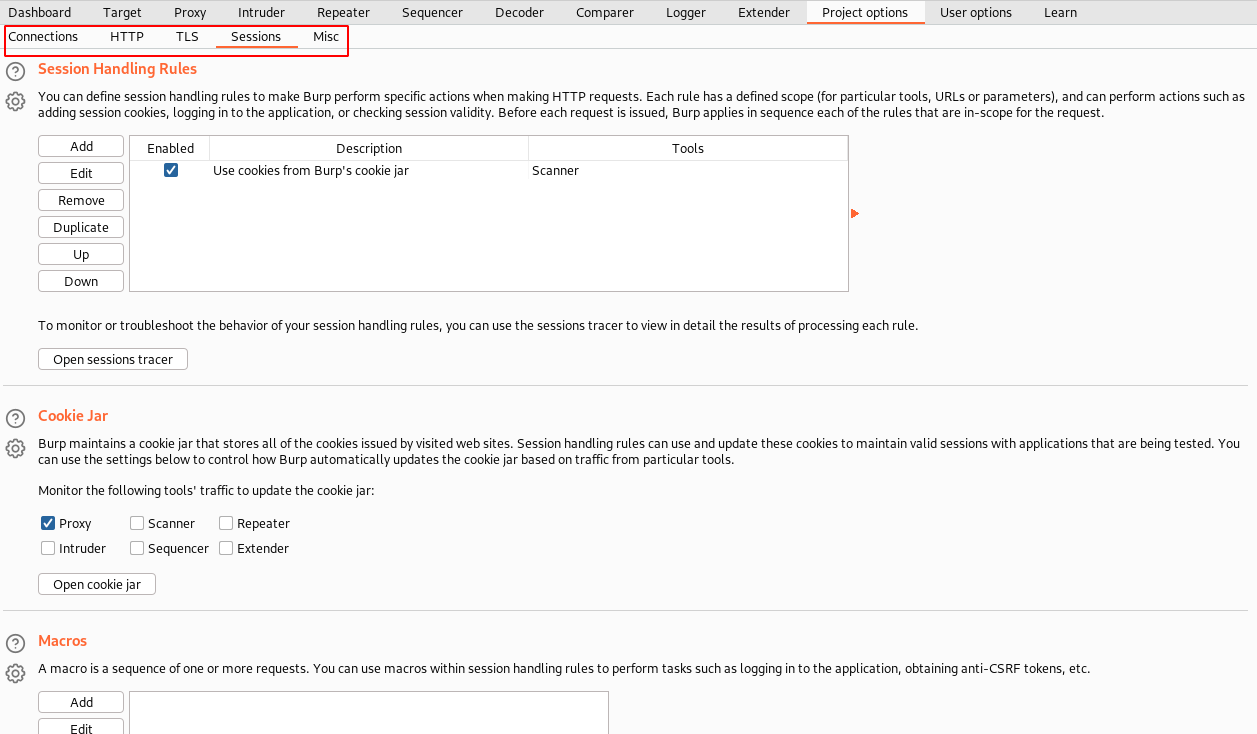Open the Cookie Jar gear settings icon
Viewport: 1257px width, 734px height.
pos(15,448)
